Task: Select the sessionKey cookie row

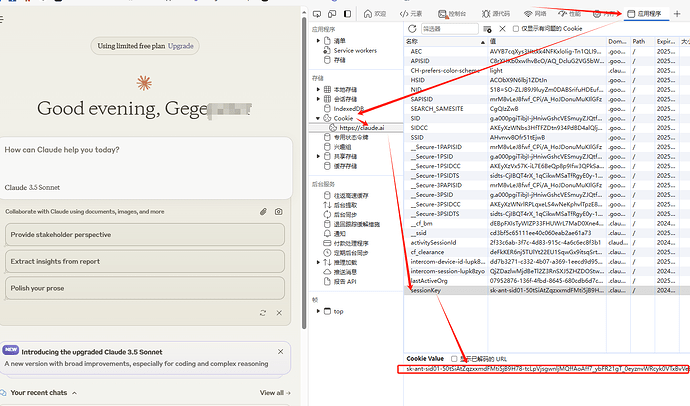Action: [x=547, y=290]
